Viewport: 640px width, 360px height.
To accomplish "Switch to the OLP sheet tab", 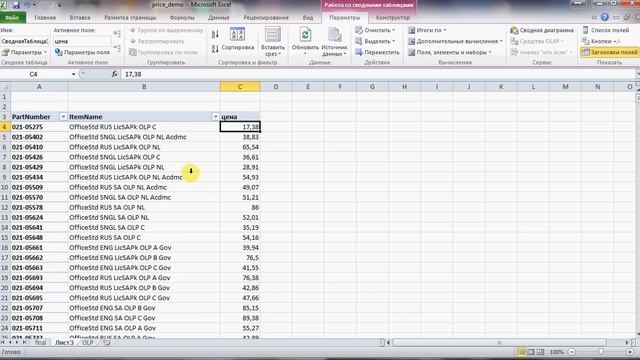I will pos(88,342).
